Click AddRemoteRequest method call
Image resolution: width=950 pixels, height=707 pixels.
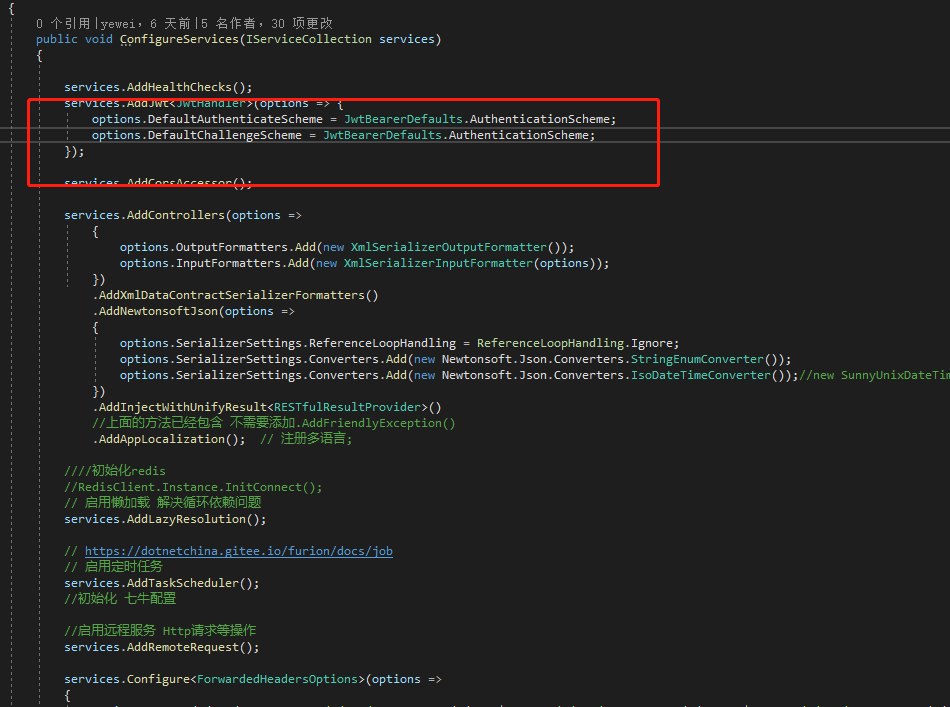tap(183, 647)
